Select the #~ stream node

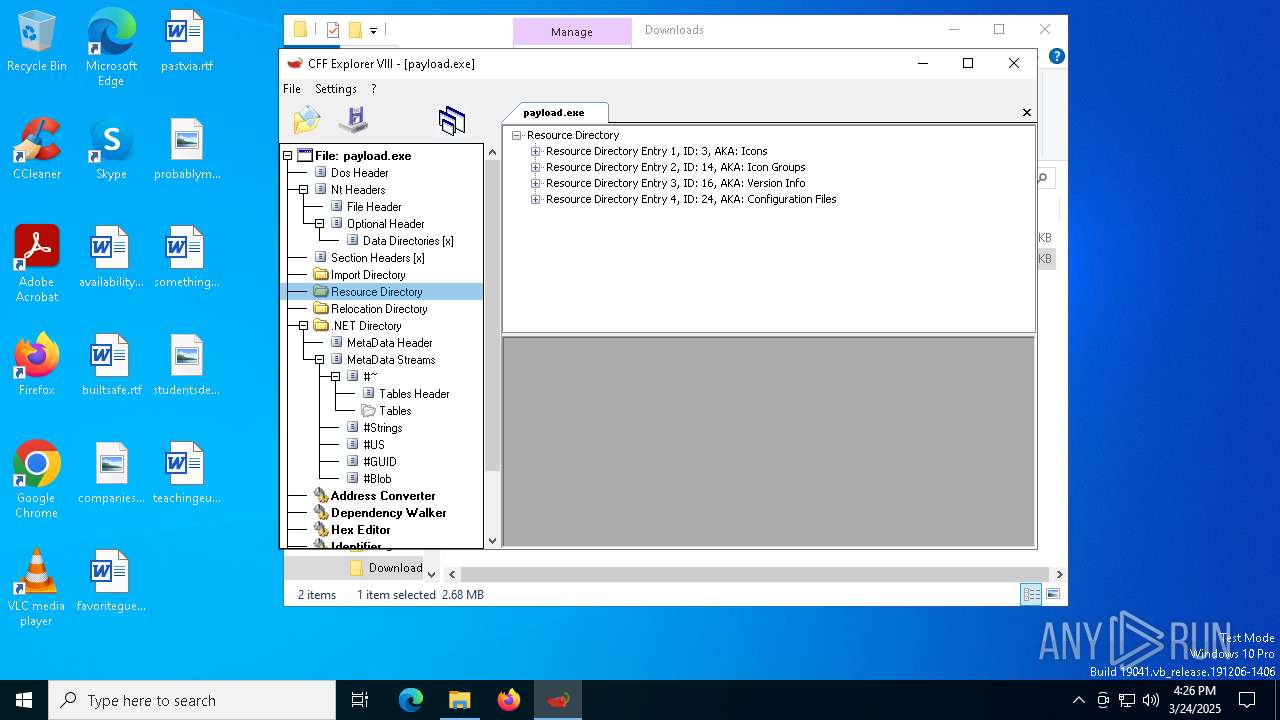coord(370,377)
